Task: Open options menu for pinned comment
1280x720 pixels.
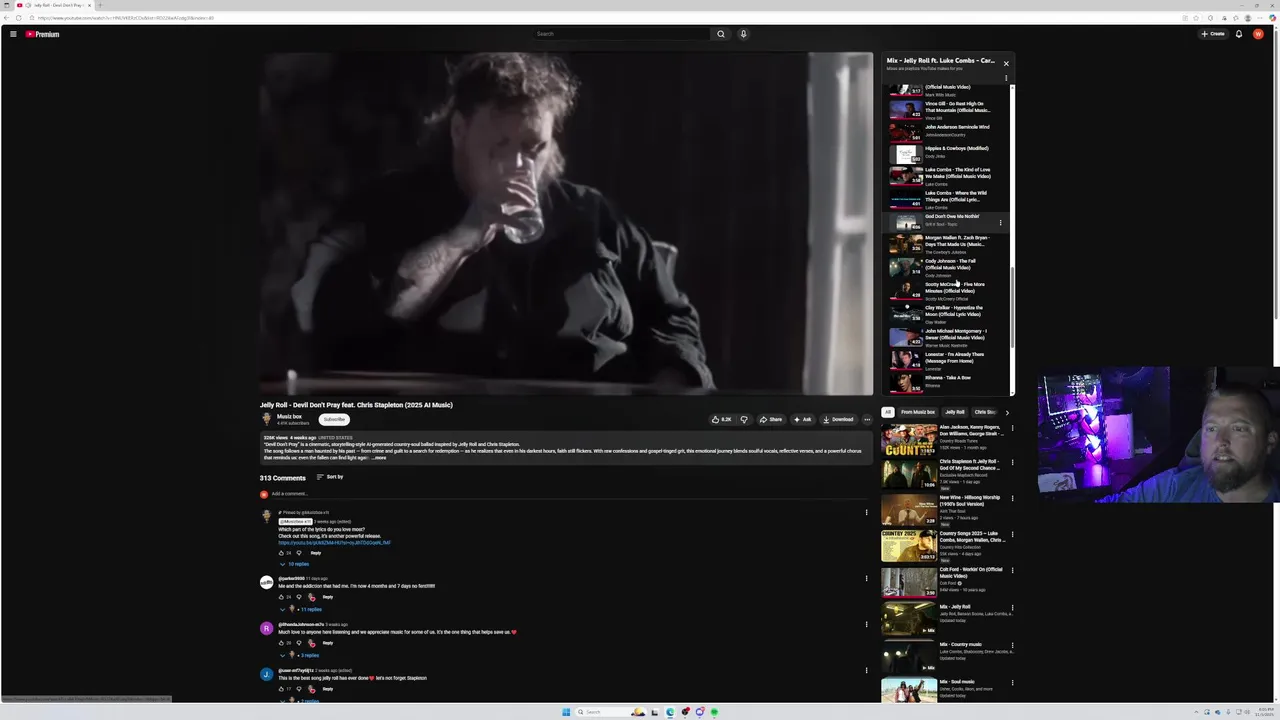Action: [866, 512]
